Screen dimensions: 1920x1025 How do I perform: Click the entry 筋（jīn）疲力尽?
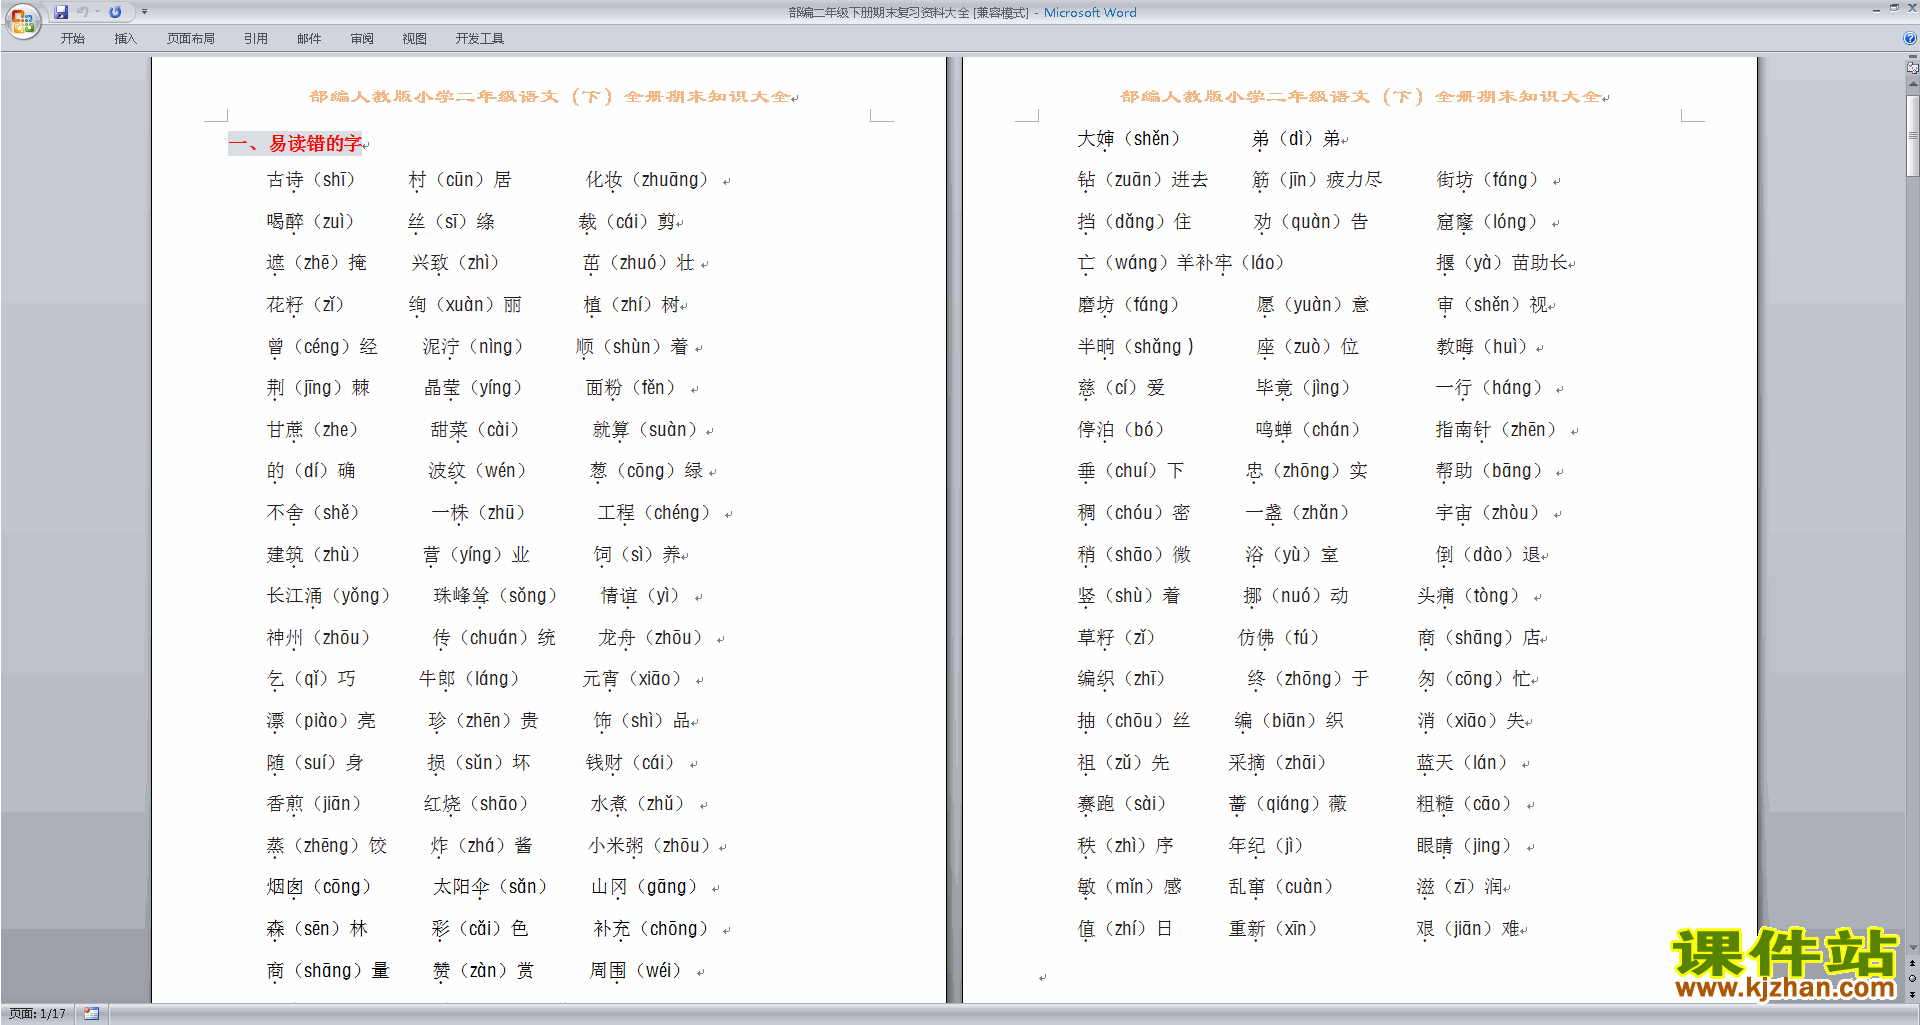coord(1317,180)
